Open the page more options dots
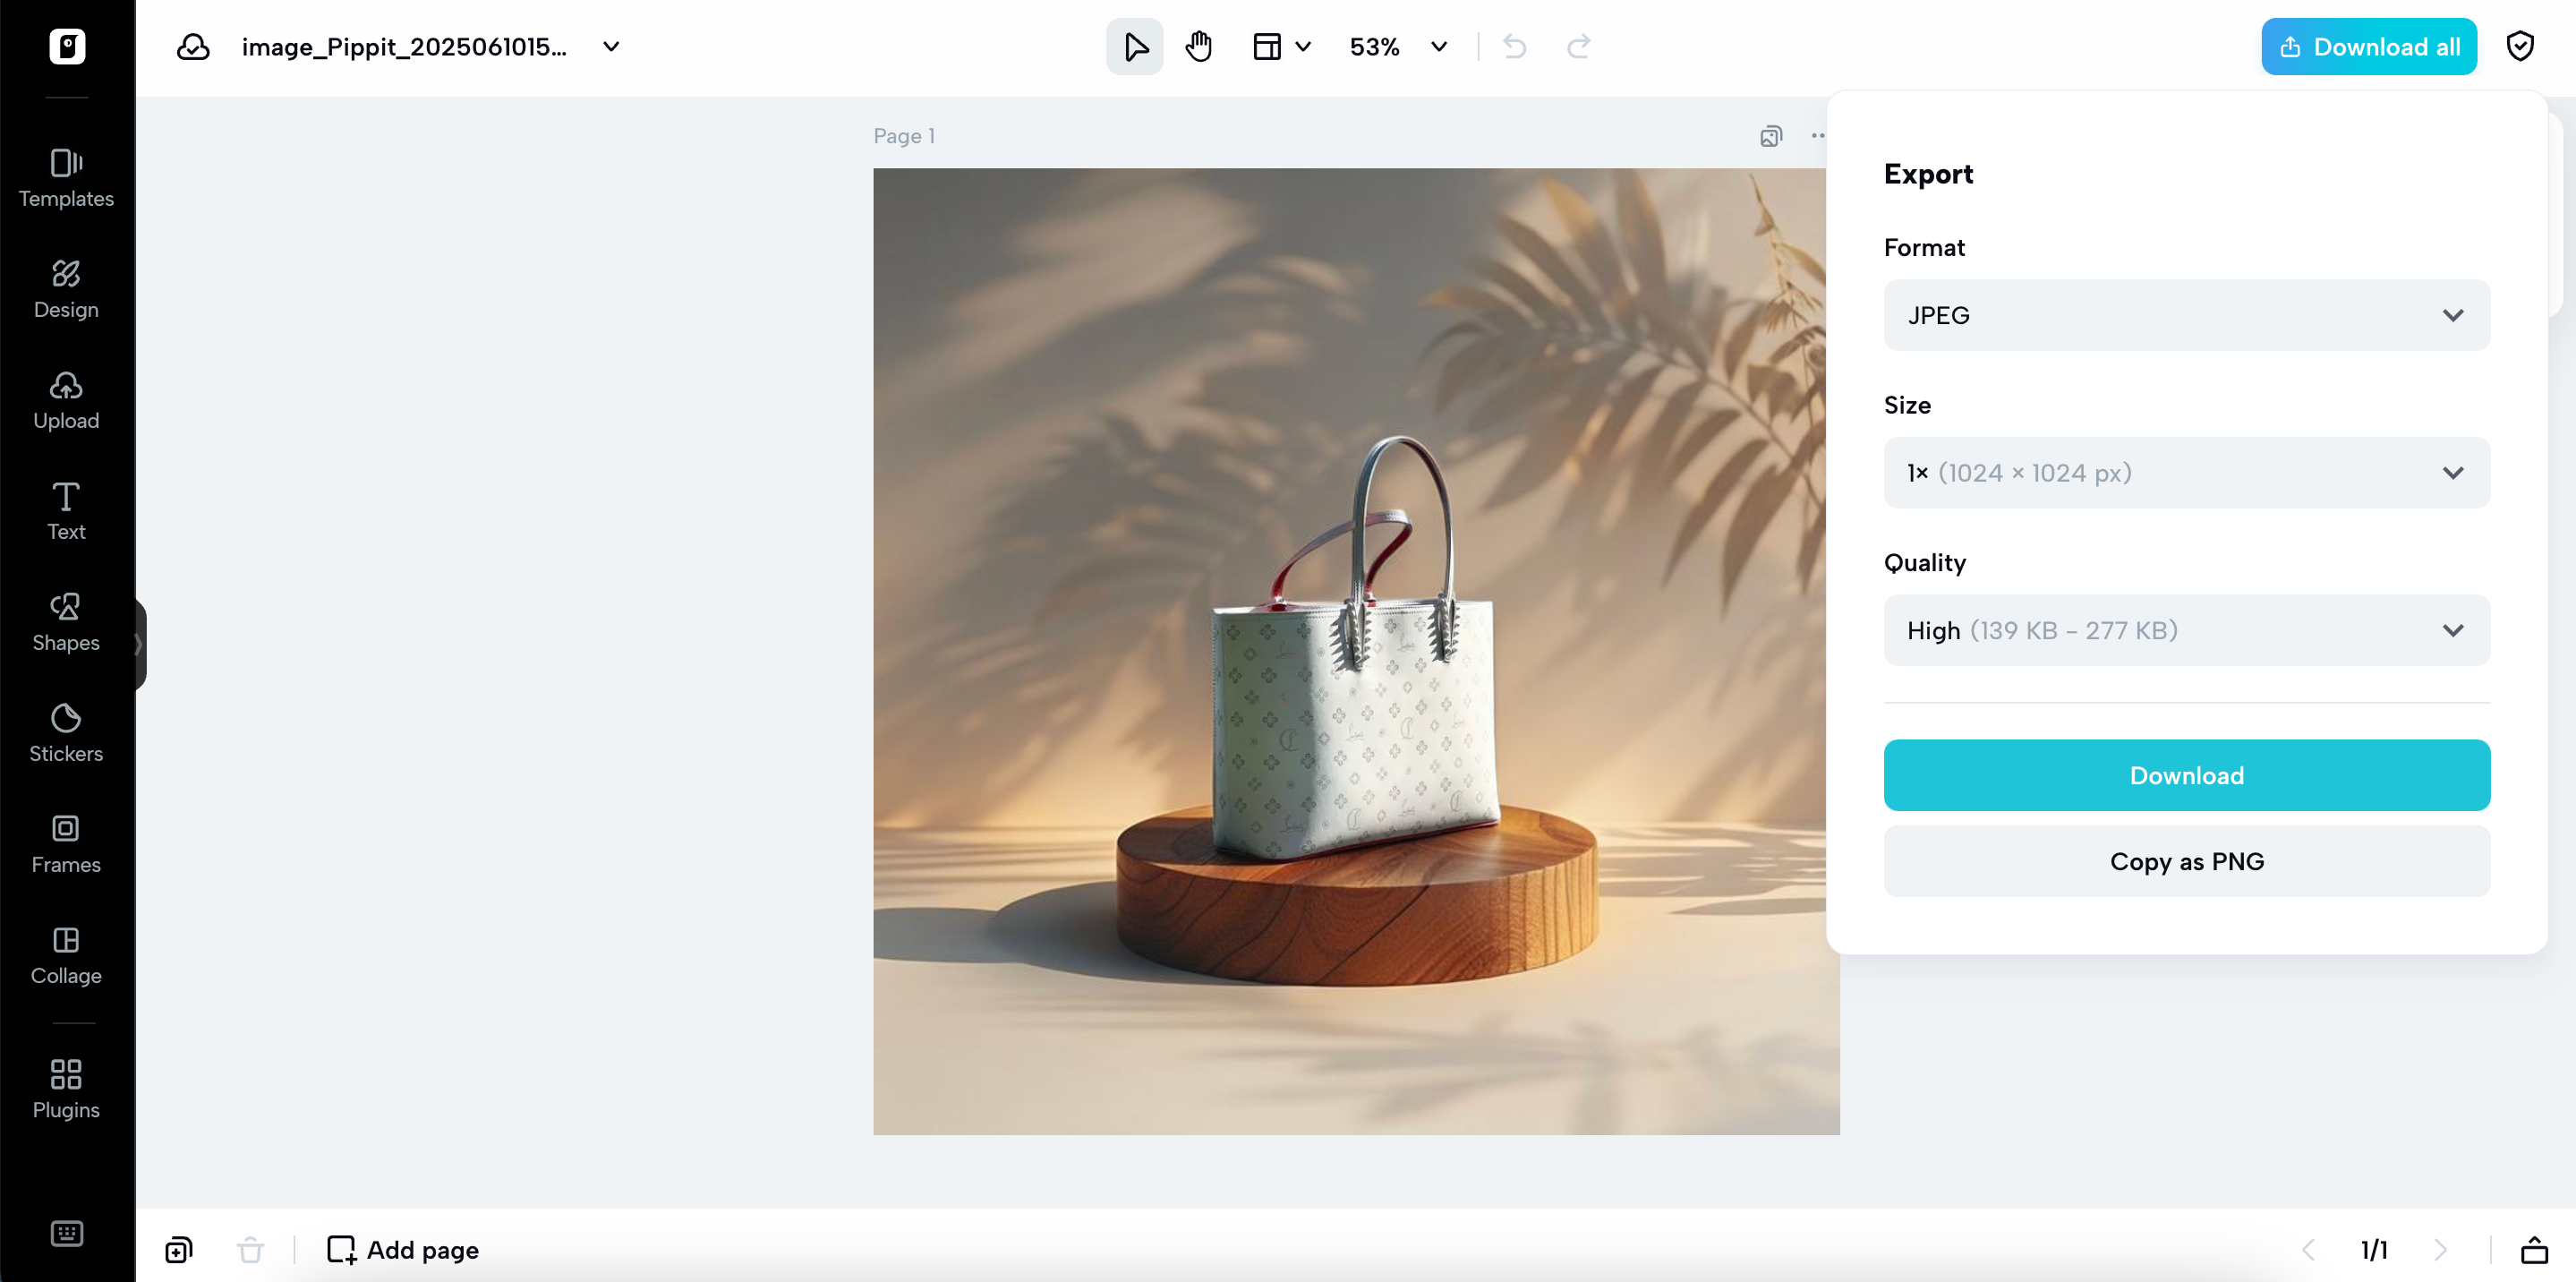Screen dimensions: 2576x1282 coord(1817,136)
